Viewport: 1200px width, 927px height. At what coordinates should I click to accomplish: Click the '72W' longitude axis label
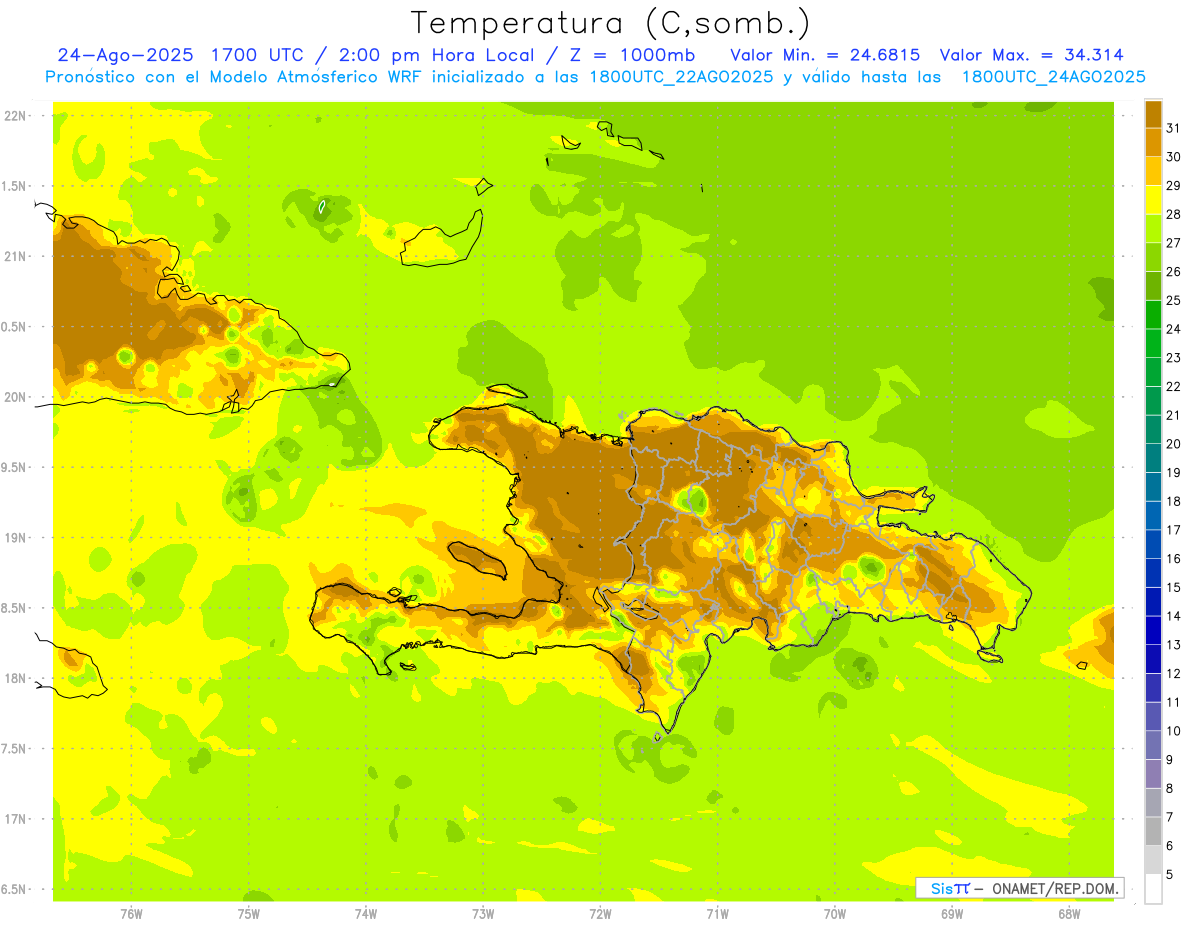click(x=600, y=915)
